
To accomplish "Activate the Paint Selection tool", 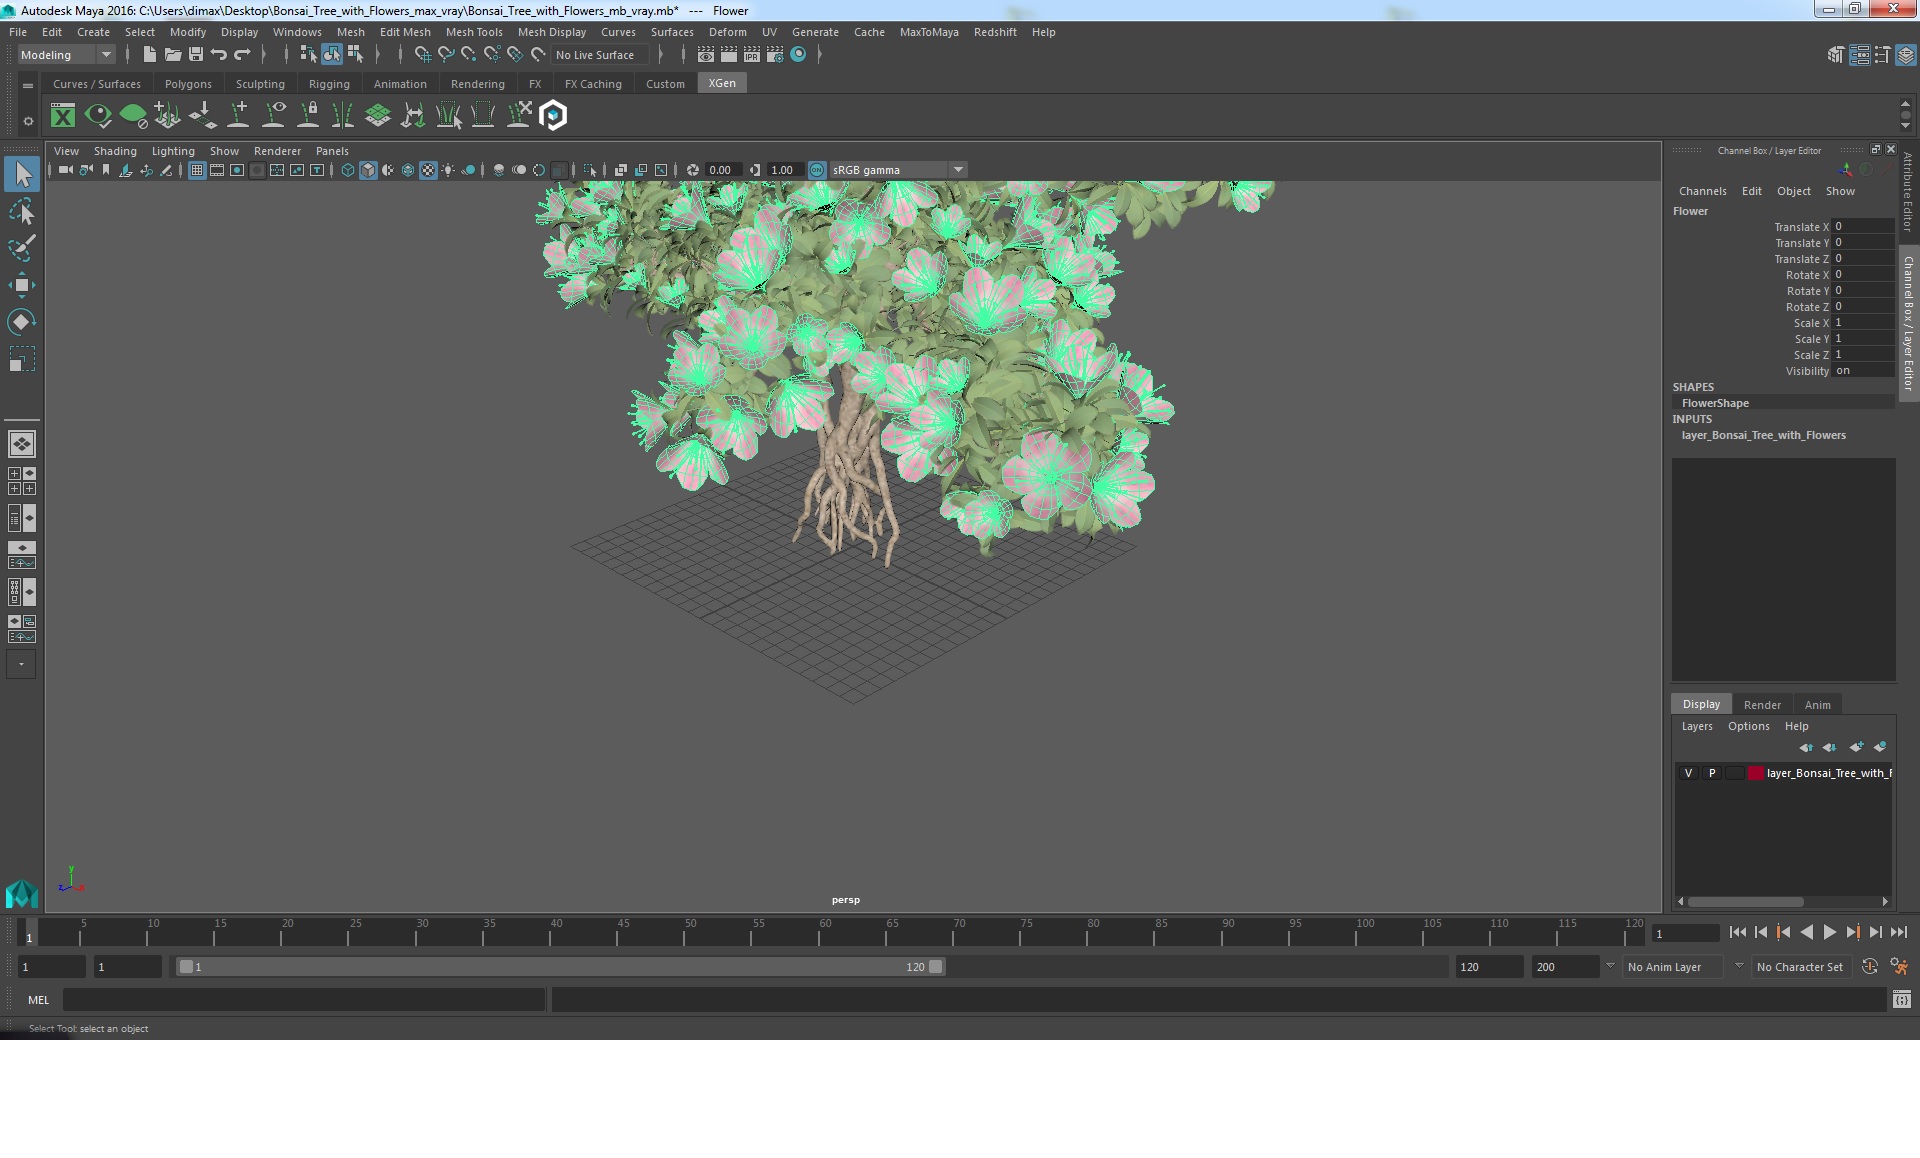I will pos(22,248).
